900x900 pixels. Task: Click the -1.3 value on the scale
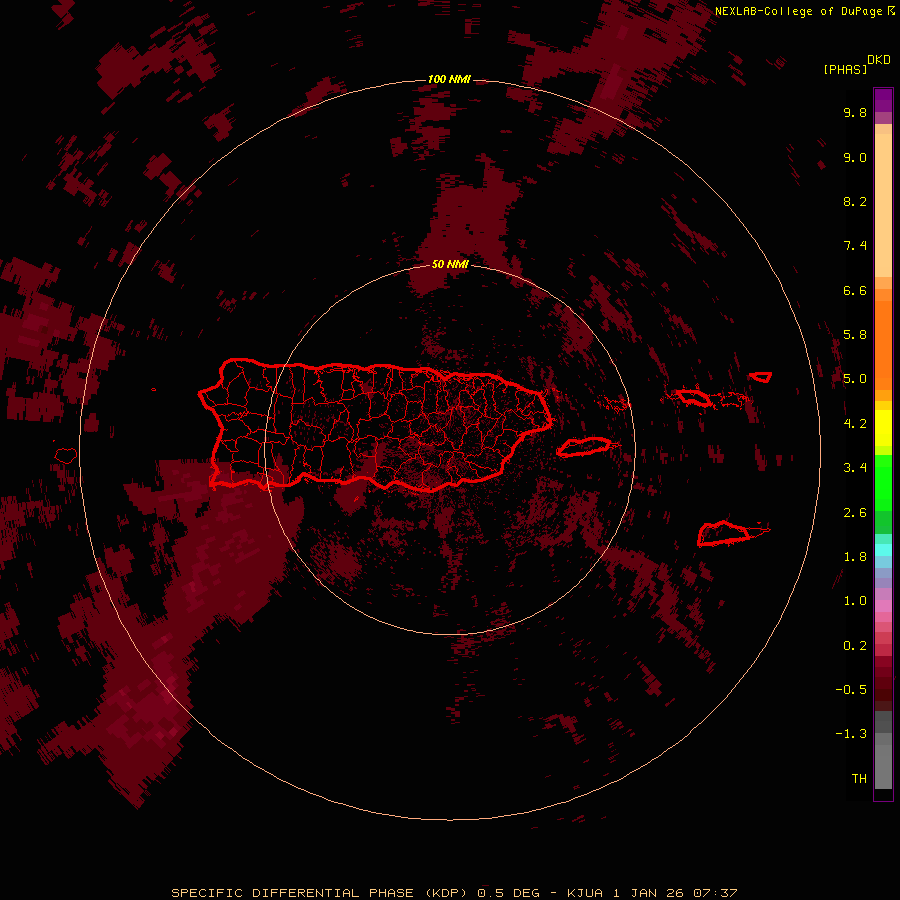point(851,734)
